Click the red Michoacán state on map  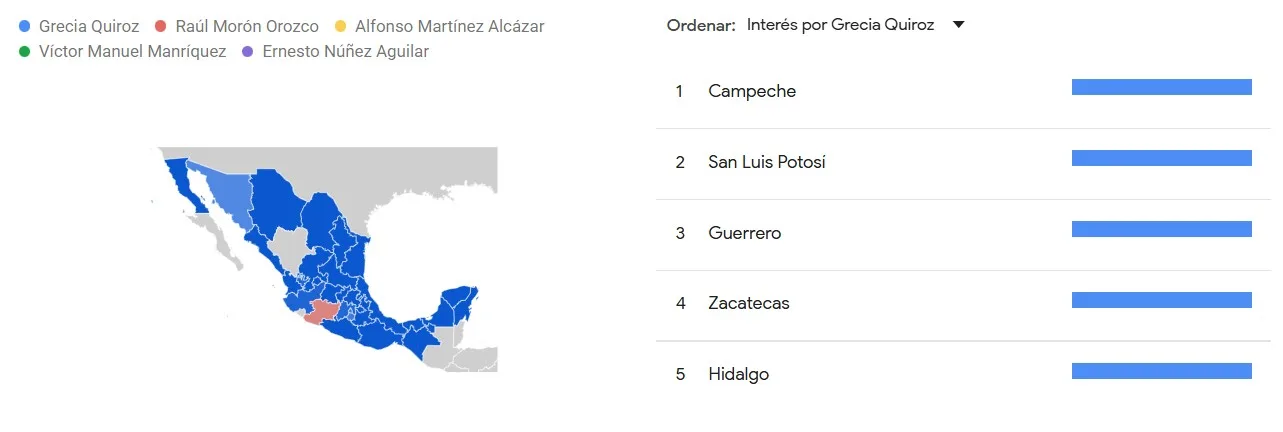click(x=325, y=313)
